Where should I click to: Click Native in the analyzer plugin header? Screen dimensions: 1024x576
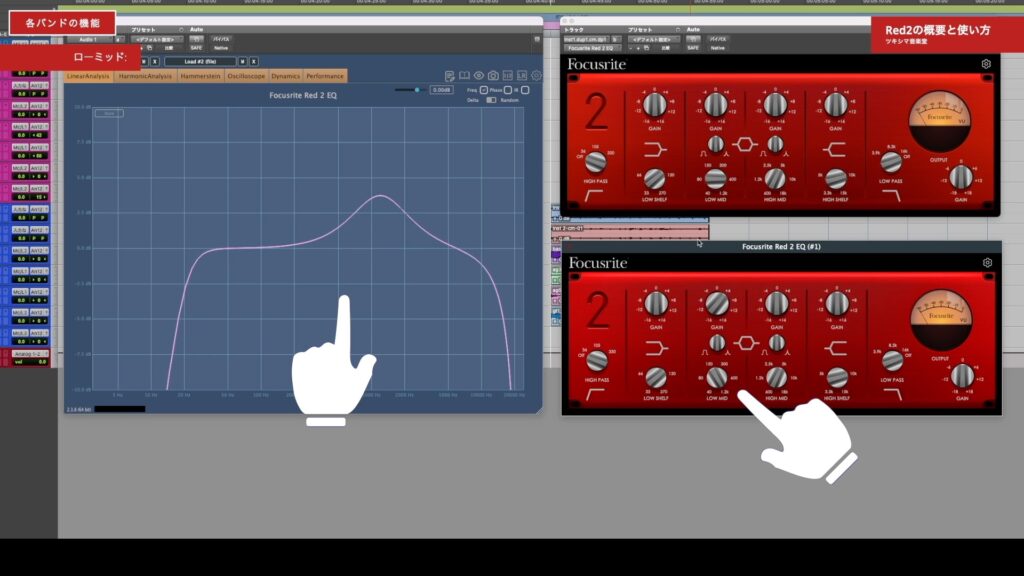point(221,48)
